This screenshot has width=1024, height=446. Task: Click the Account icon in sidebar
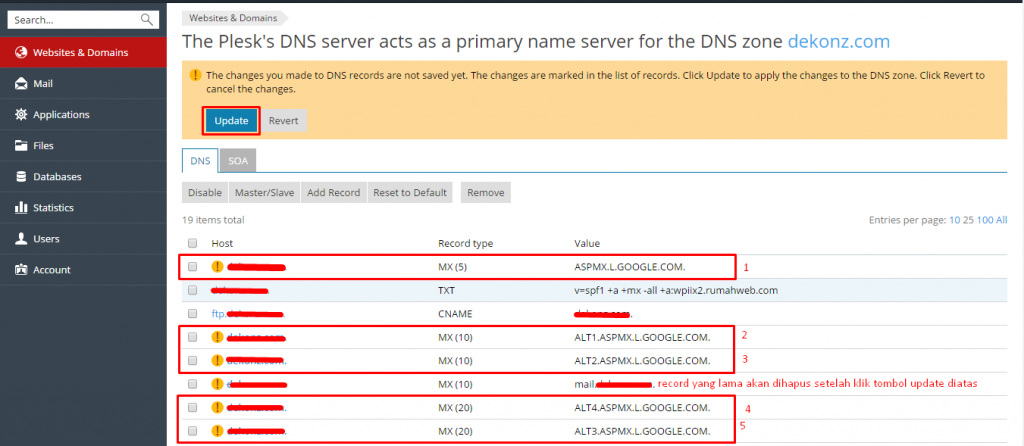coord(21,270)
